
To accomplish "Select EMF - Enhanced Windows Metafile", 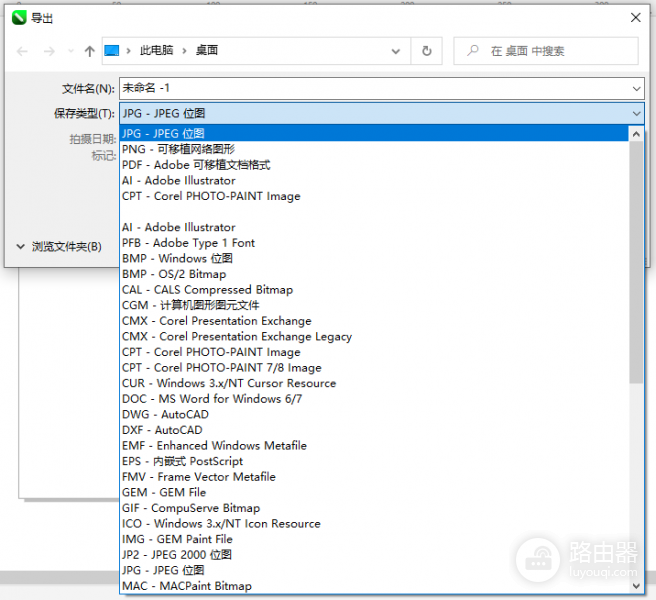I will (x=374, y=446).
